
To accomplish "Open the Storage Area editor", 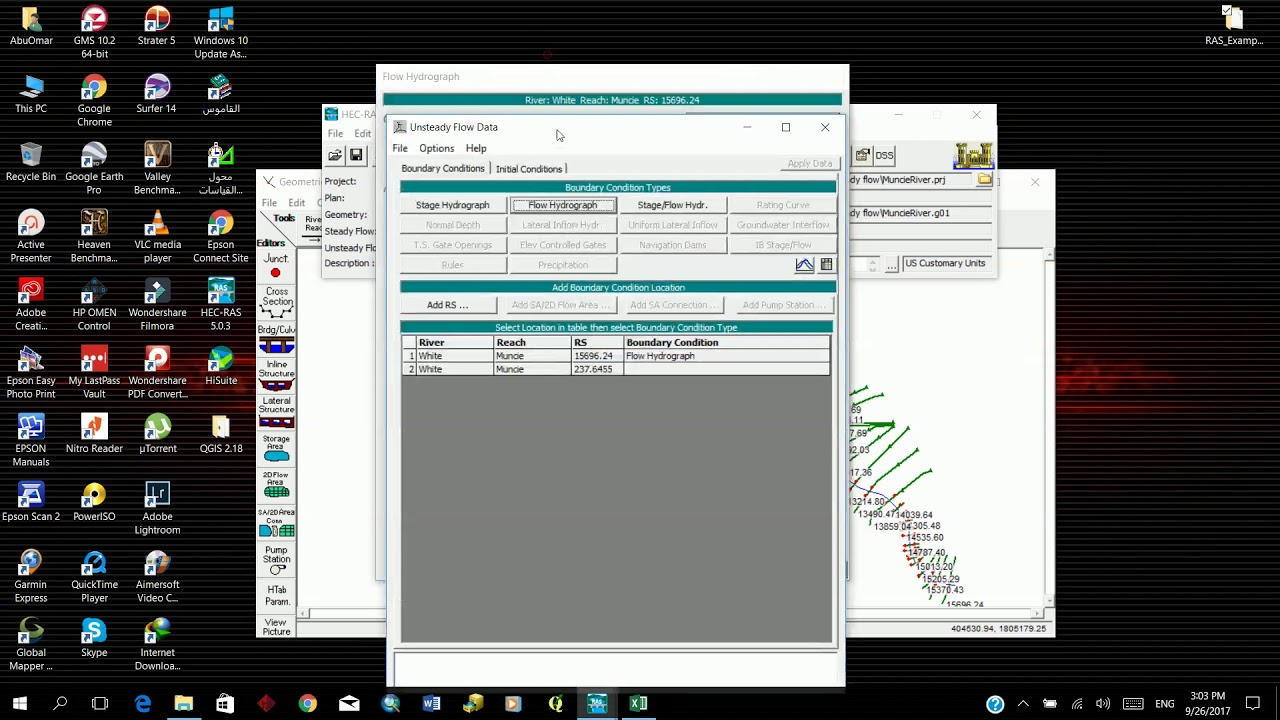I will [276, 450].
